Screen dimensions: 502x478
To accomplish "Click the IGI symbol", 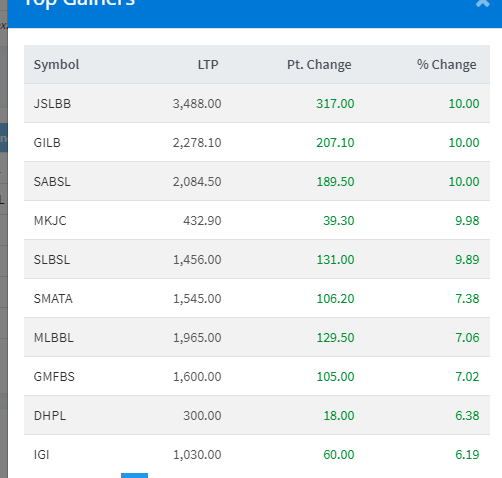I will point(41,455).
